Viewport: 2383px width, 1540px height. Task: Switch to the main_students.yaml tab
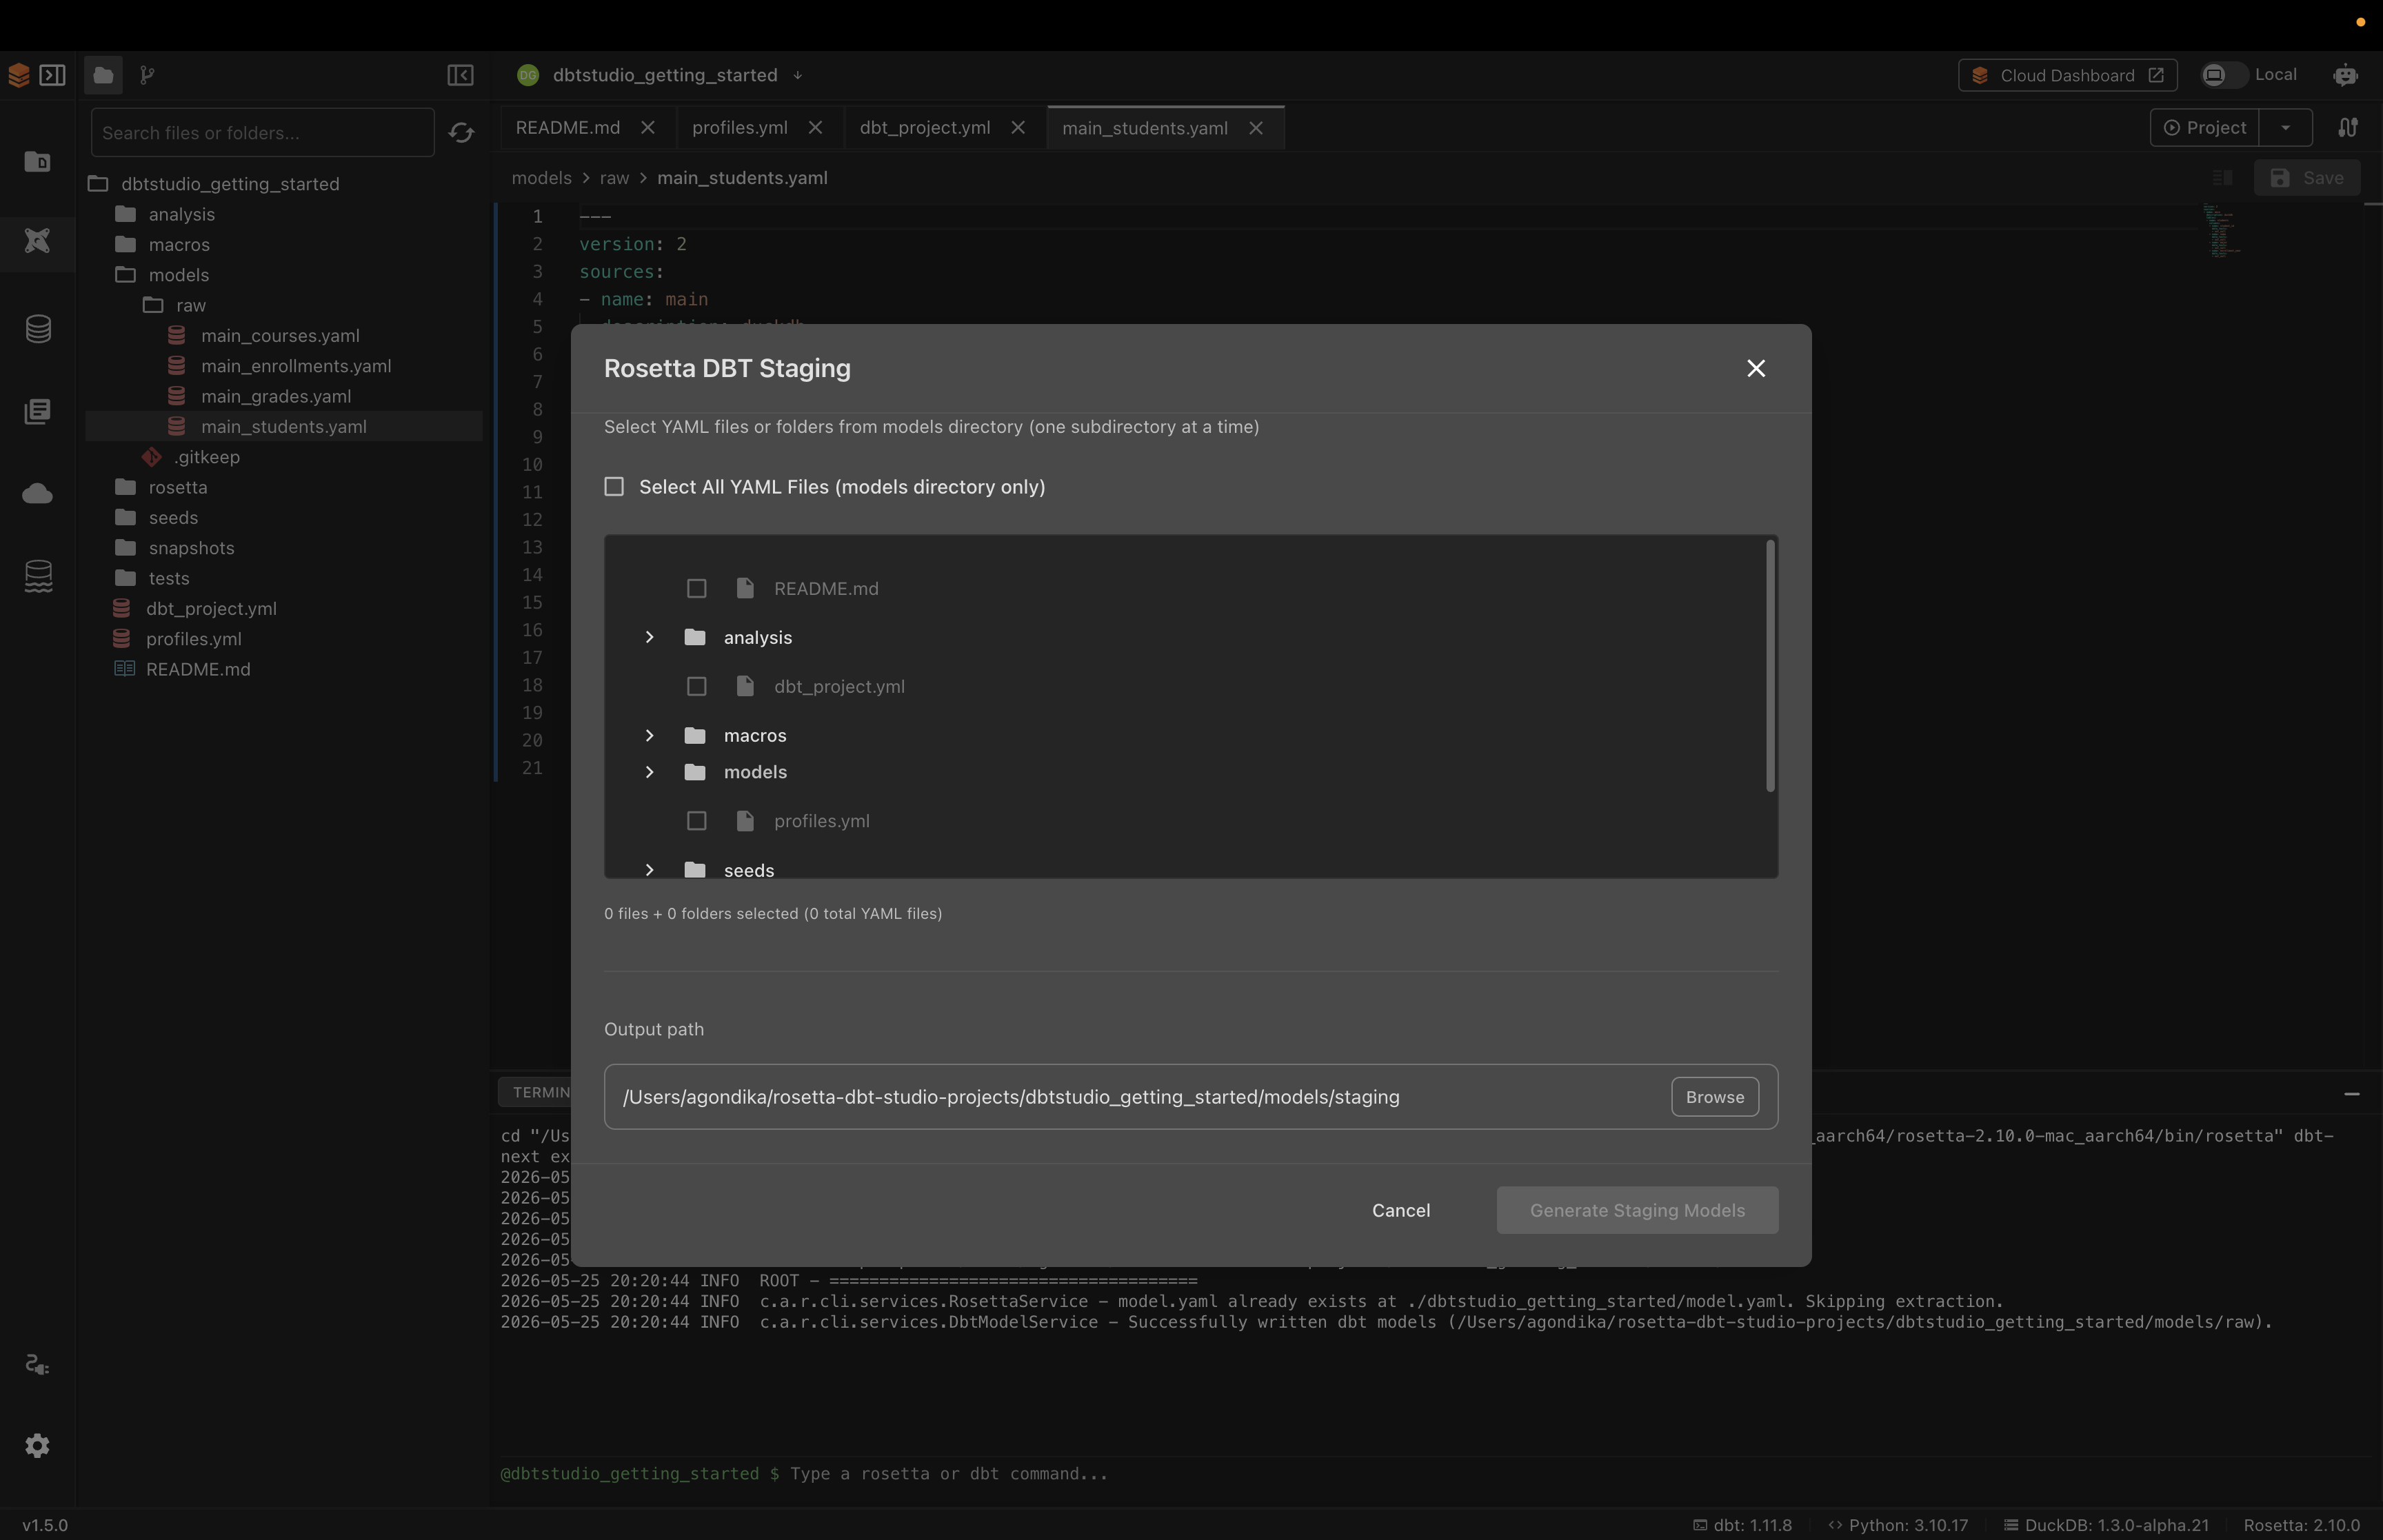pyautogui.click(x=1145, y=128)
